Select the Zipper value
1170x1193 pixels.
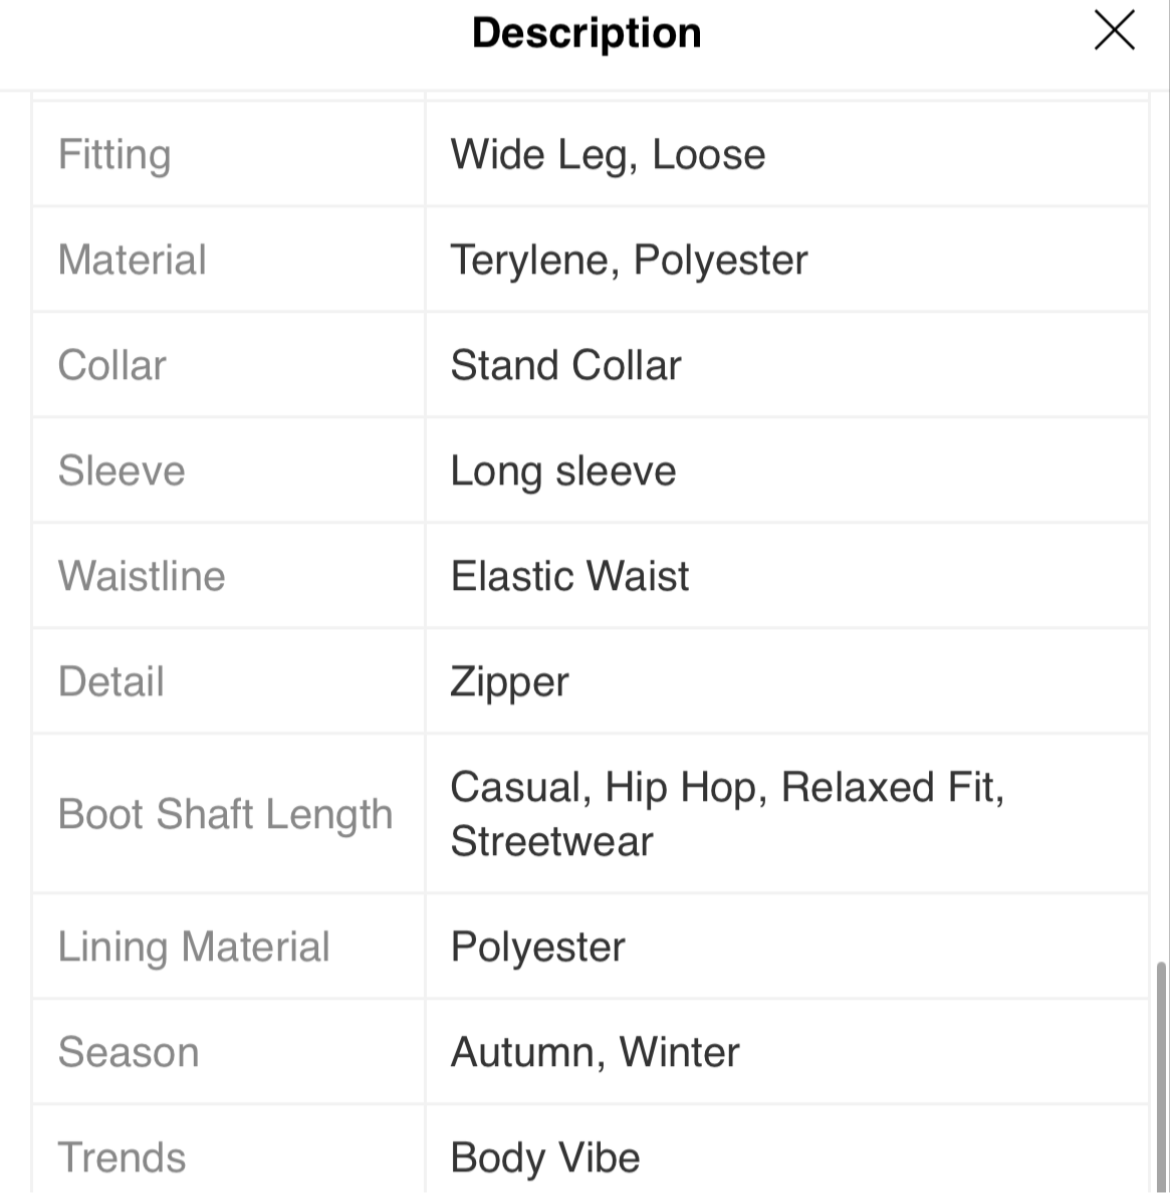(510, 682)
